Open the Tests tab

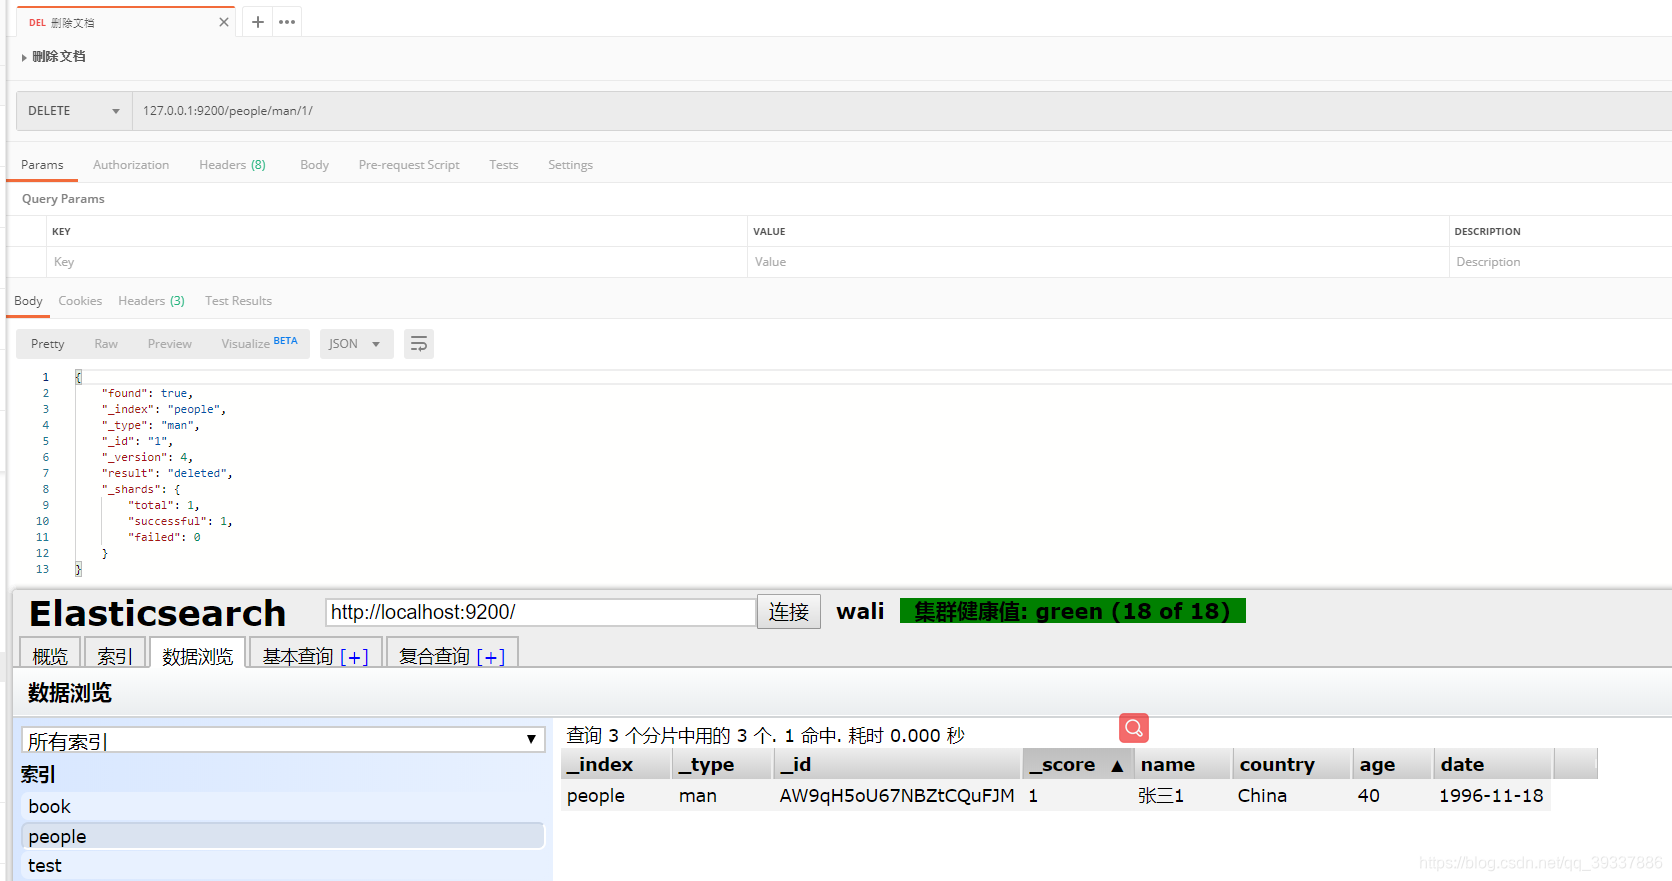[504, 165]
